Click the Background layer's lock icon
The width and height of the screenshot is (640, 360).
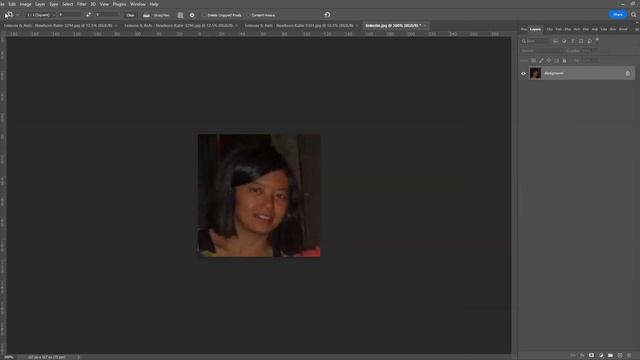point(628,73)
